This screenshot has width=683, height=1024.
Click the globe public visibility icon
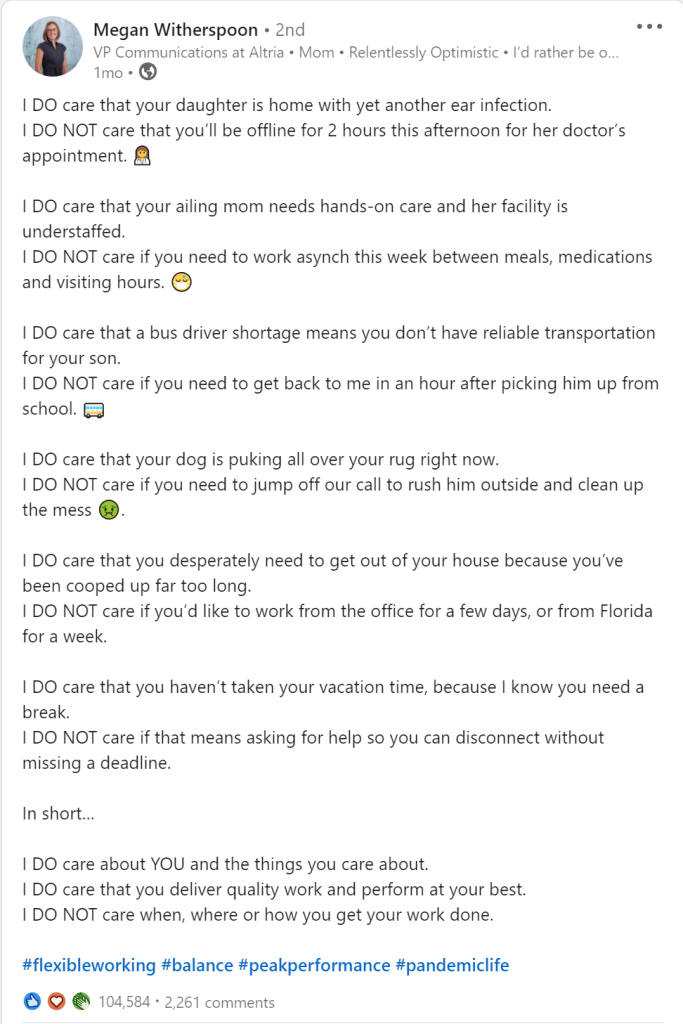coord(147,72)
